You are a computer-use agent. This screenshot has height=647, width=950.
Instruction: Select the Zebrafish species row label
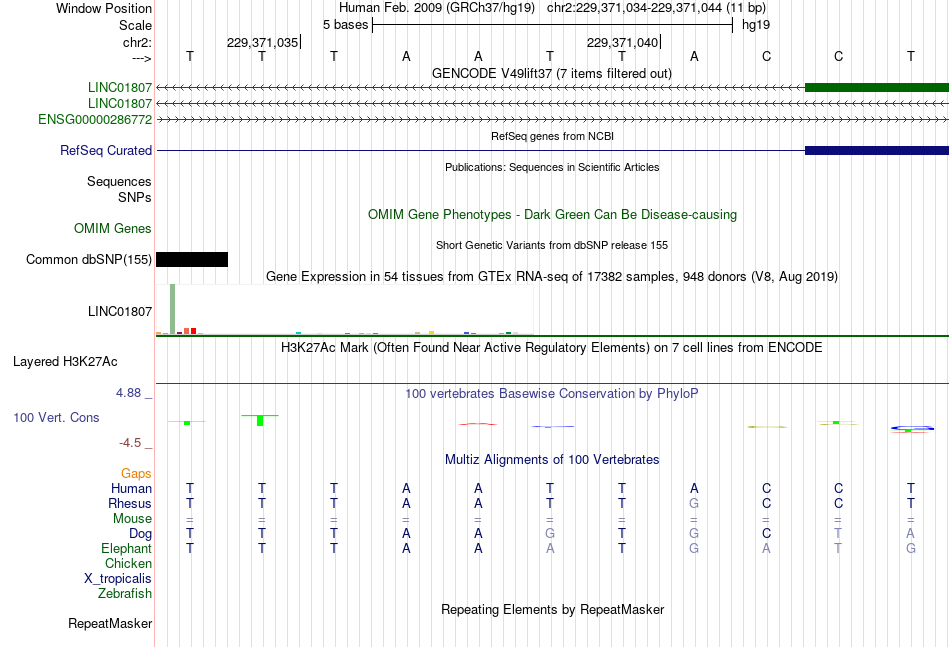pos(125,594)
